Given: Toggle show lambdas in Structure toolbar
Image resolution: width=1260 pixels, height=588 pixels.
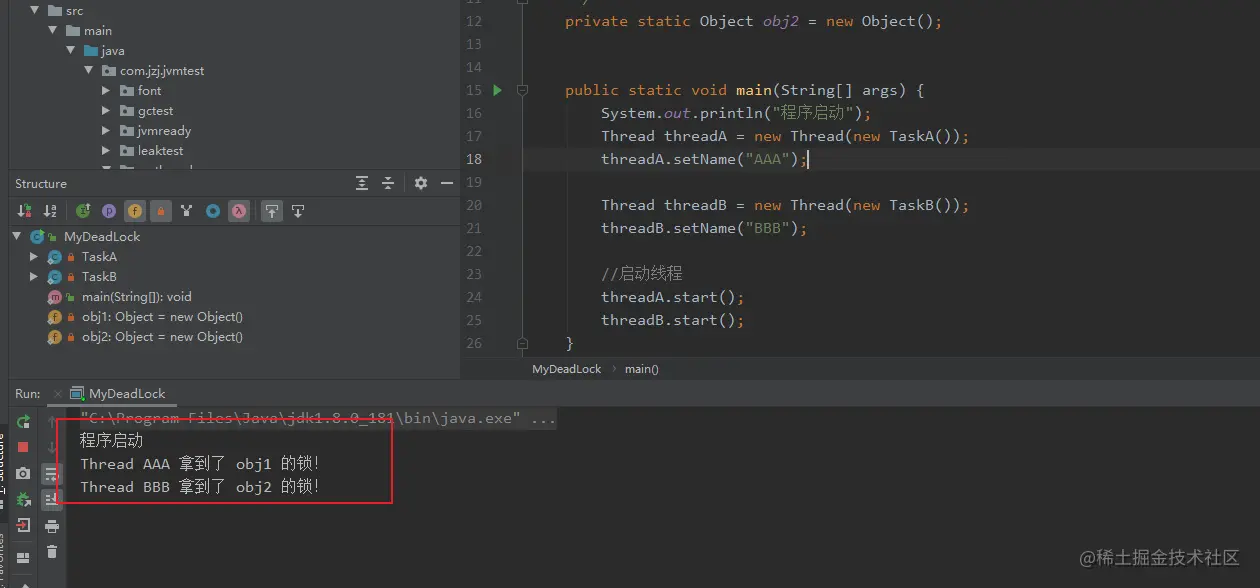Looking at the screenshot, I should point(239,211).
